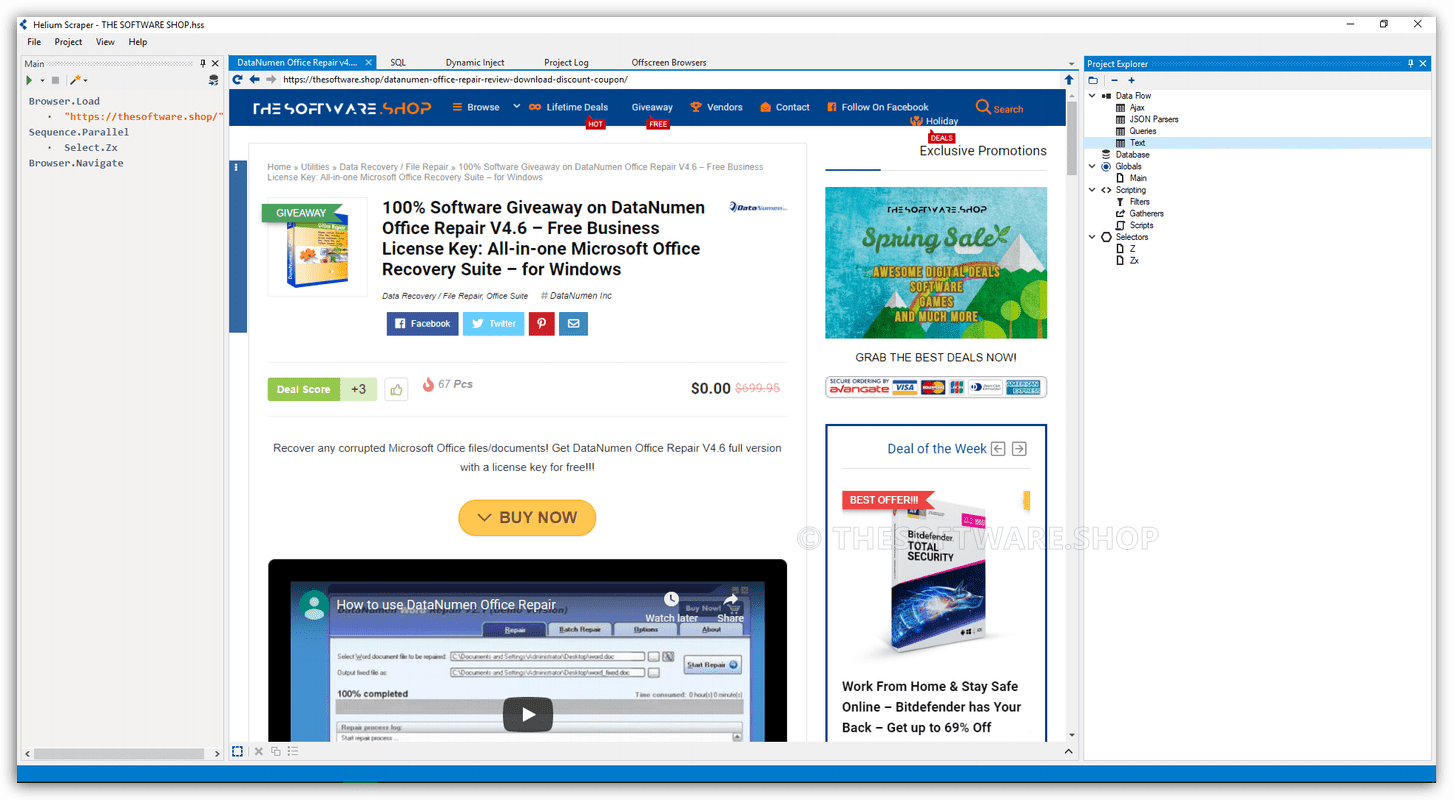The image size is (1454, 800).
Task: Click the browser URL address field
Action: (668, 79)
